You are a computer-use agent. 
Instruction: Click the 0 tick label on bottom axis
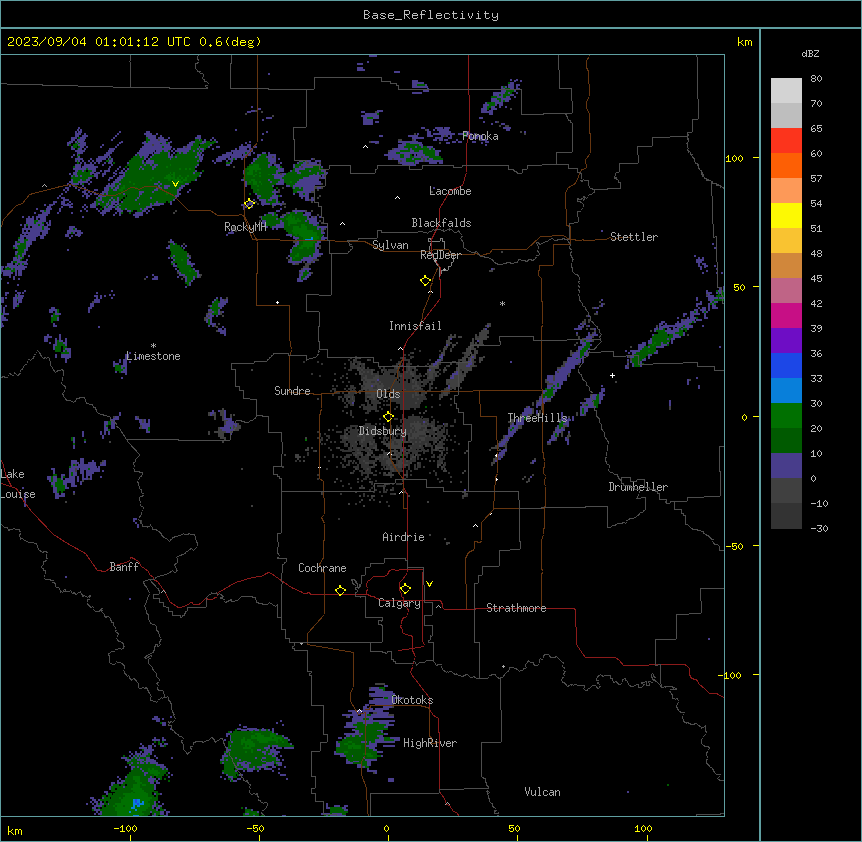[386, 828]
